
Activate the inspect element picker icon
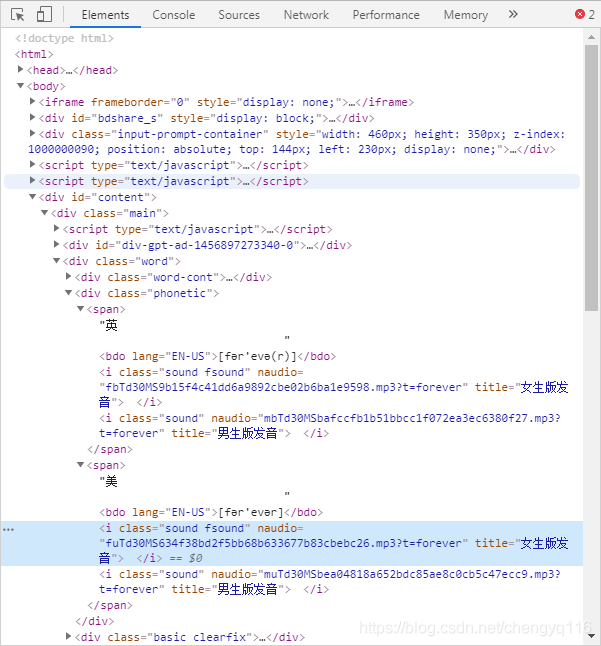coord(18,15)
